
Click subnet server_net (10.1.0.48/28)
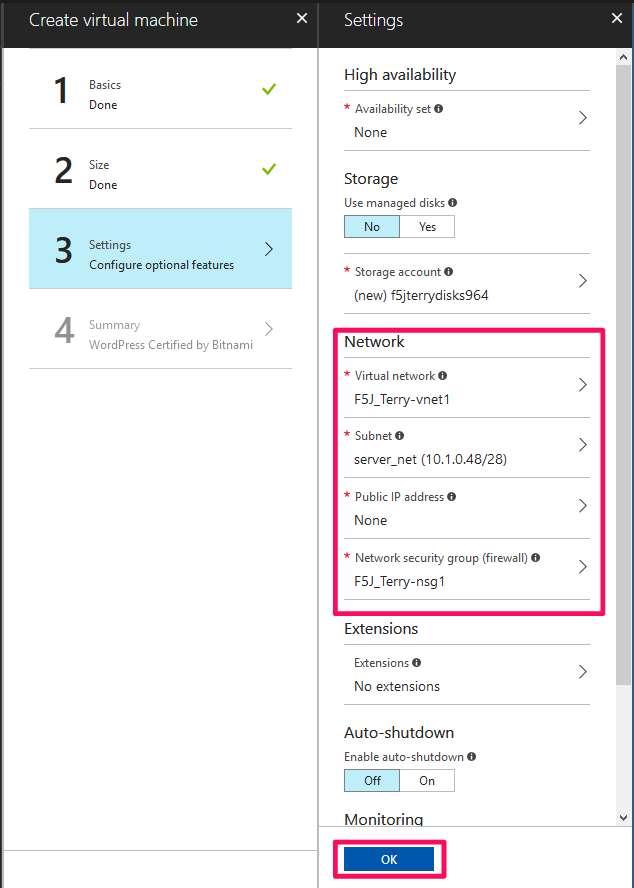430,459
